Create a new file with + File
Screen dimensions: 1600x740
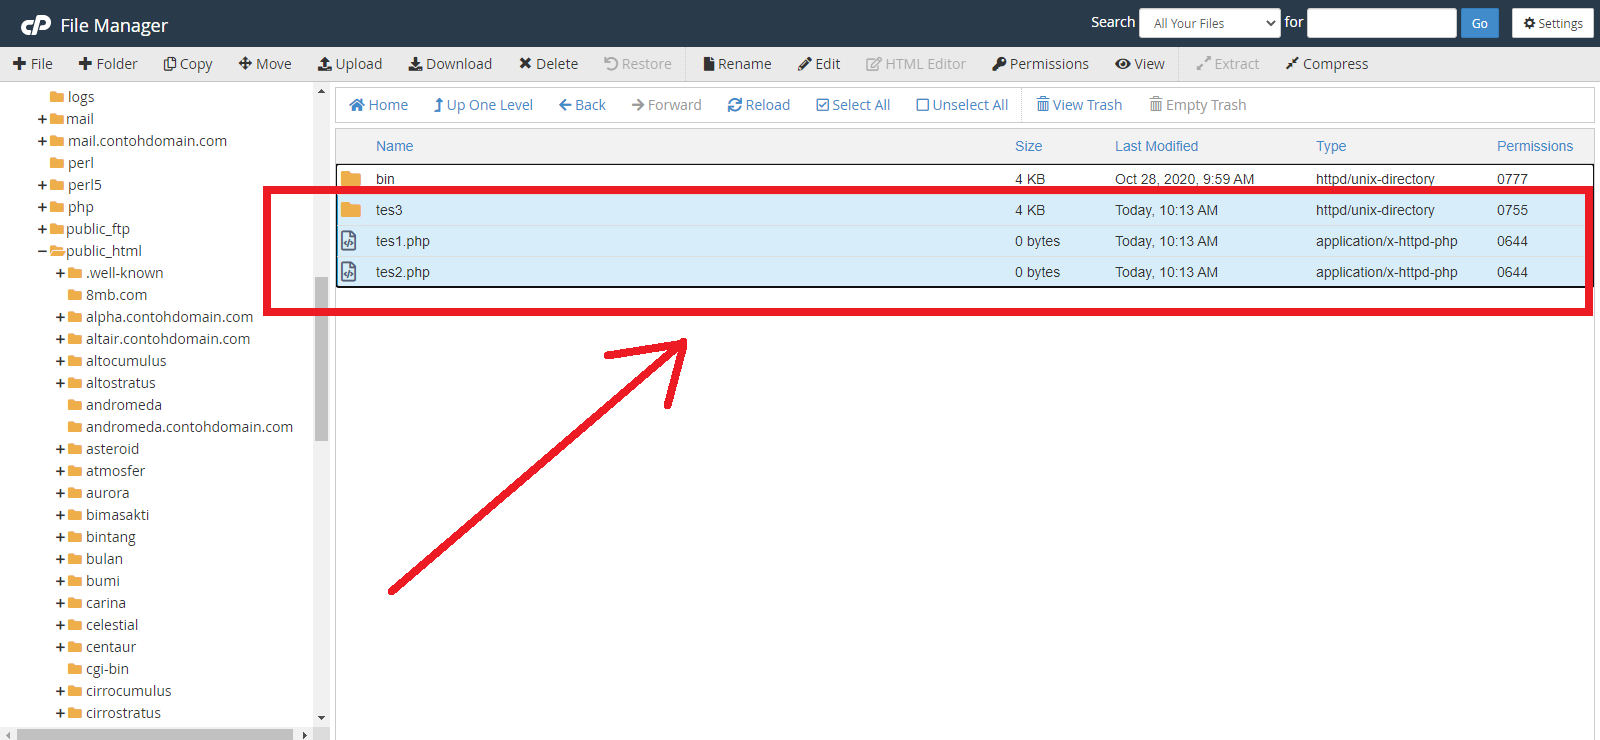pos(33,64)
